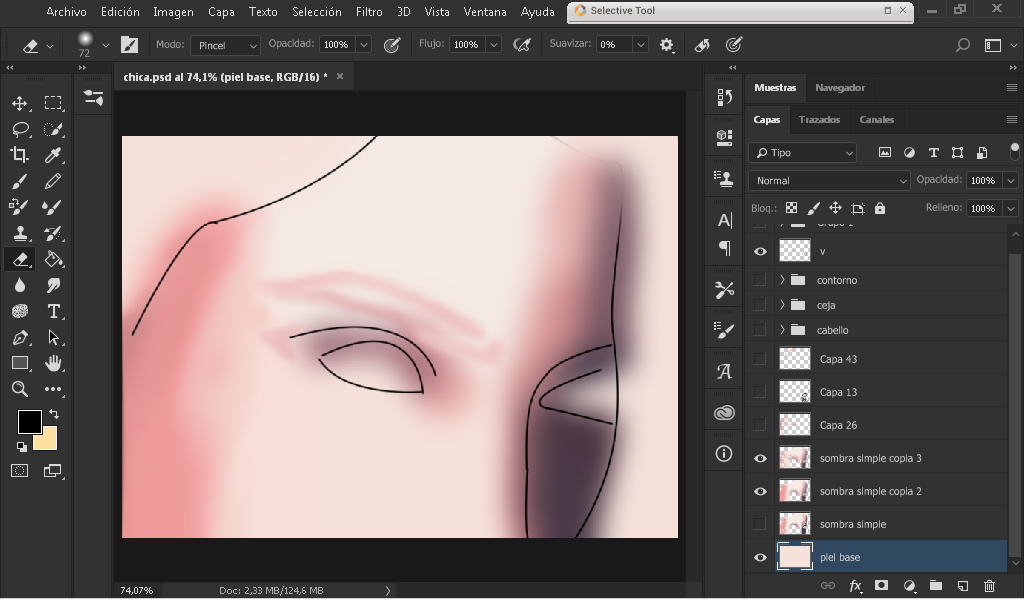1024x600 pixels.
Task: Choose the Type text tool
Action: pos(53,311)
